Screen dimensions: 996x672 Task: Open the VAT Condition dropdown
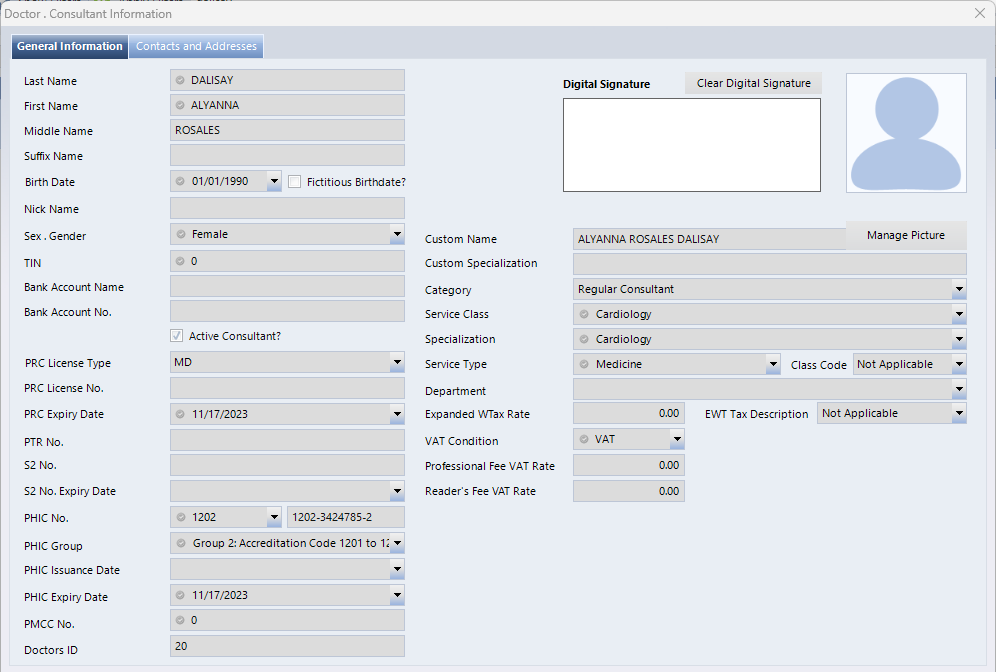(677, 439)
